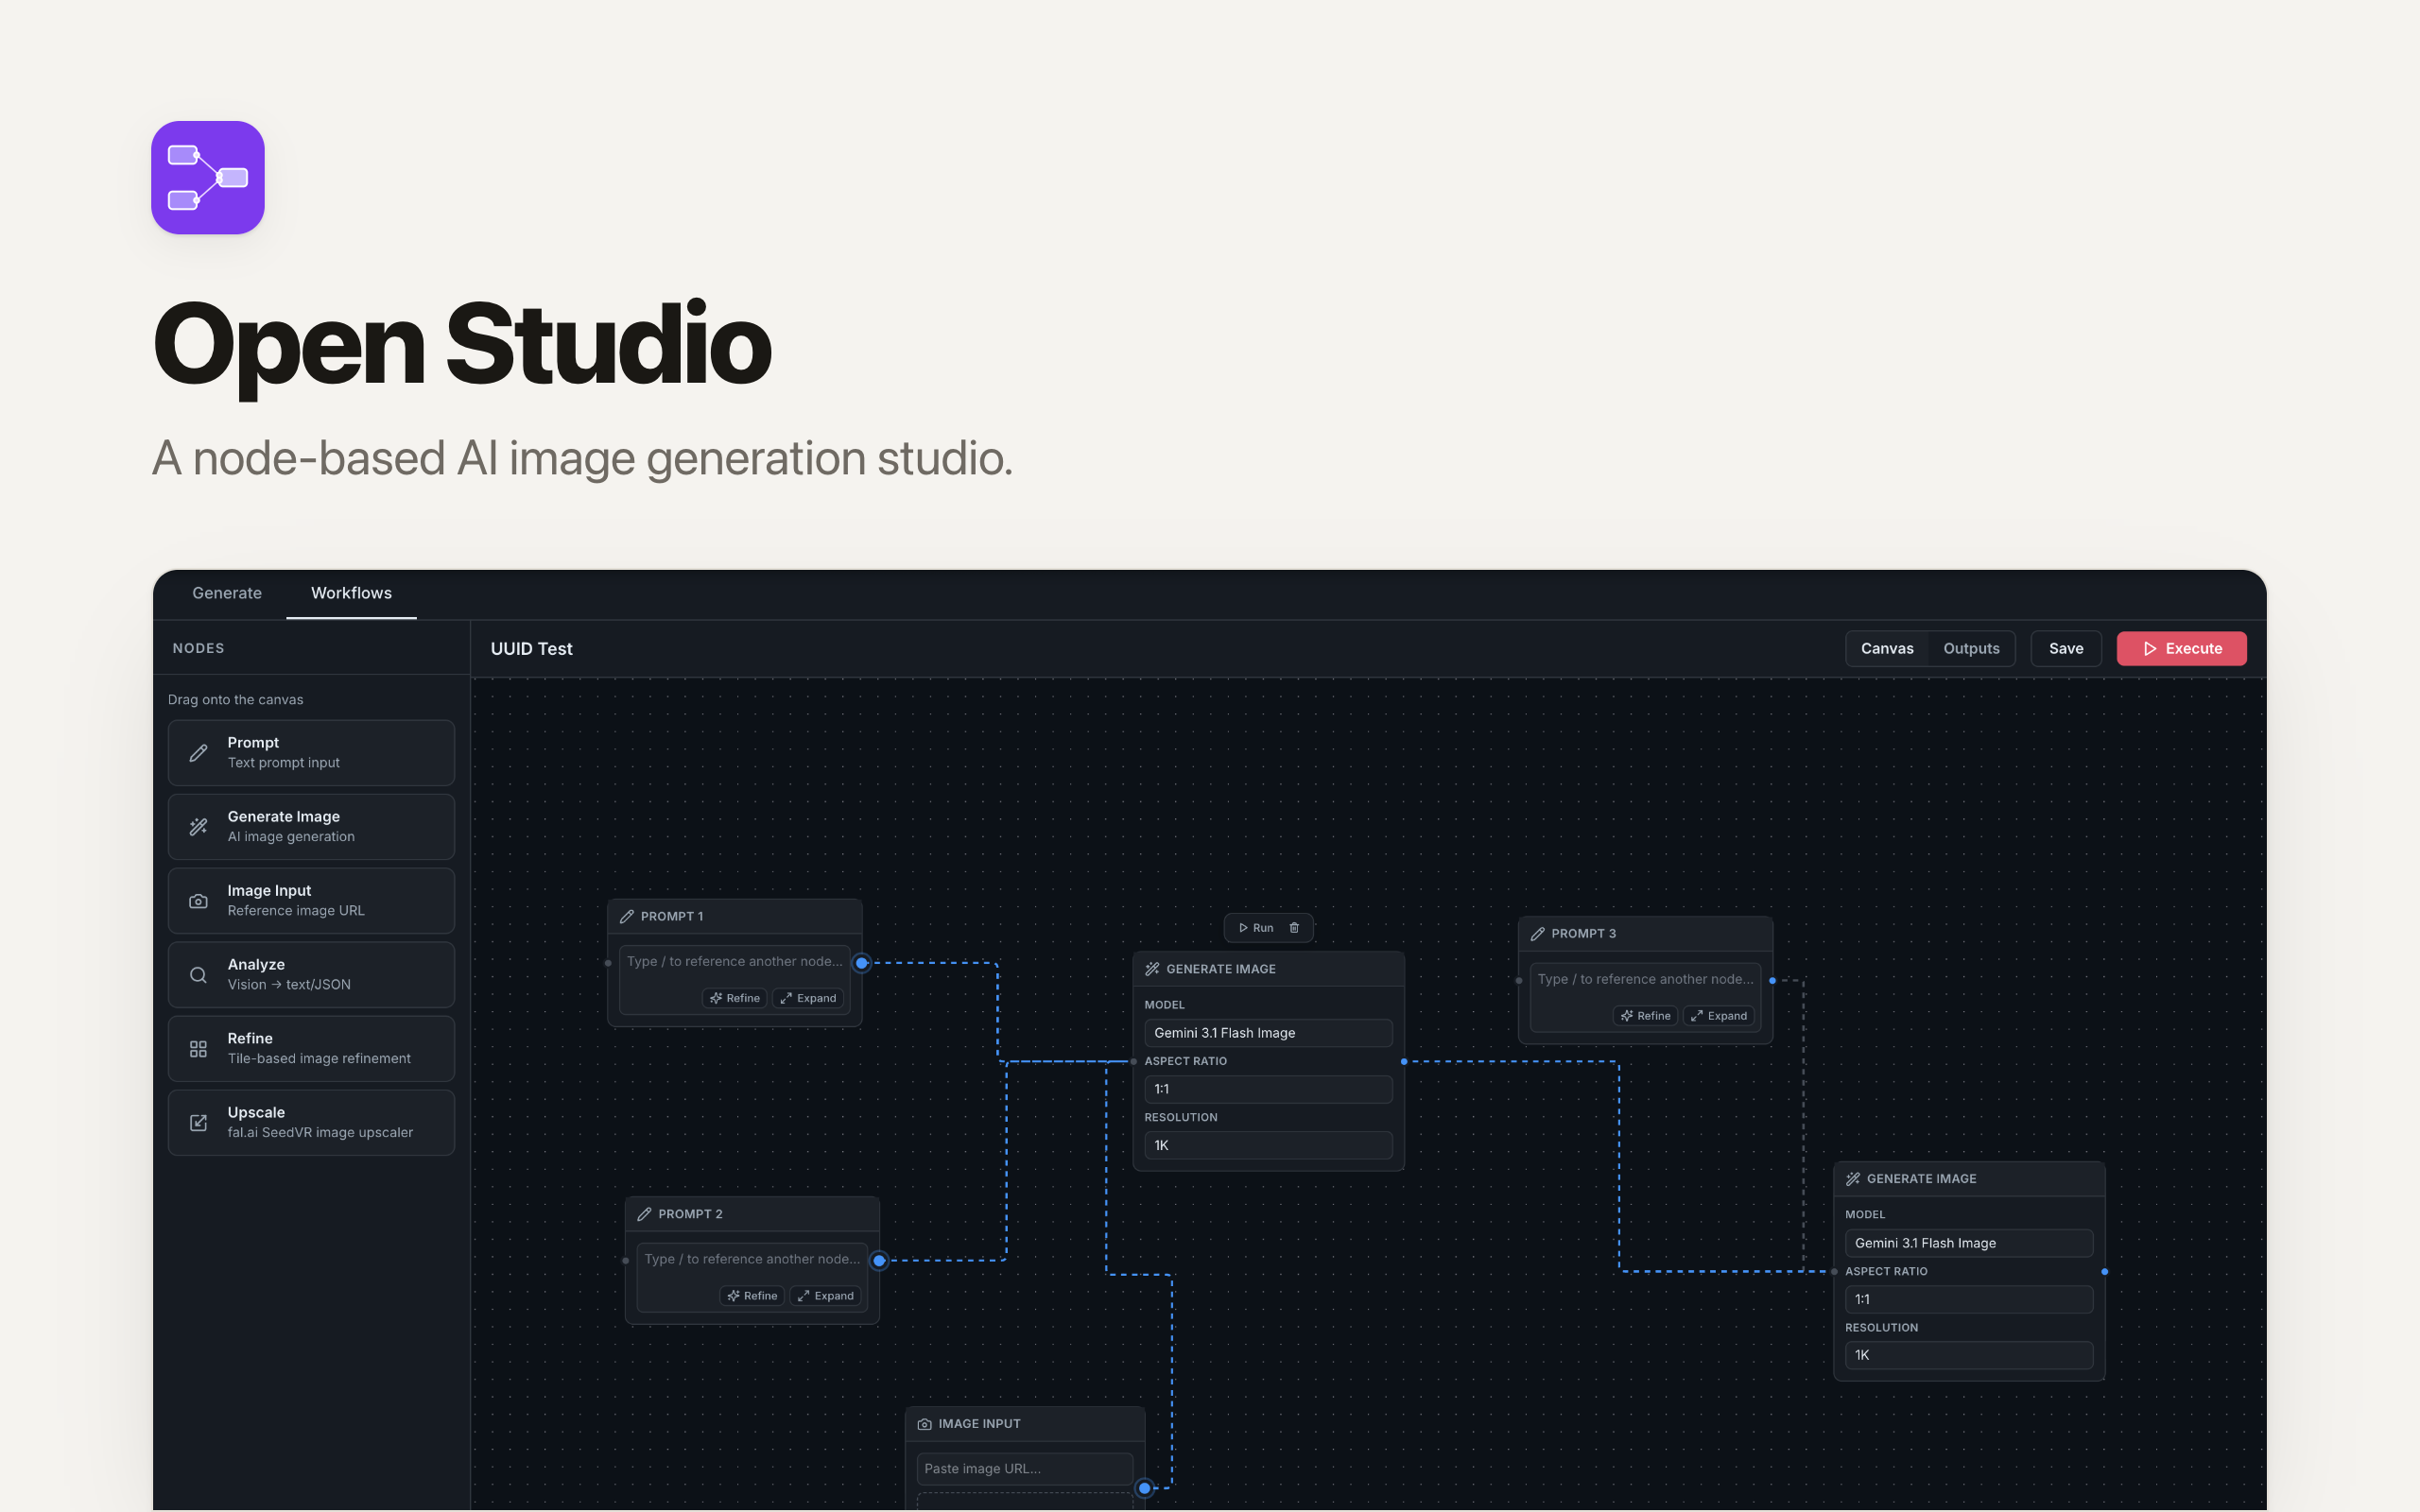Click camera icon in Image Input node header
Screen dimensions: 2420x1512
[x=925, y=1424]
